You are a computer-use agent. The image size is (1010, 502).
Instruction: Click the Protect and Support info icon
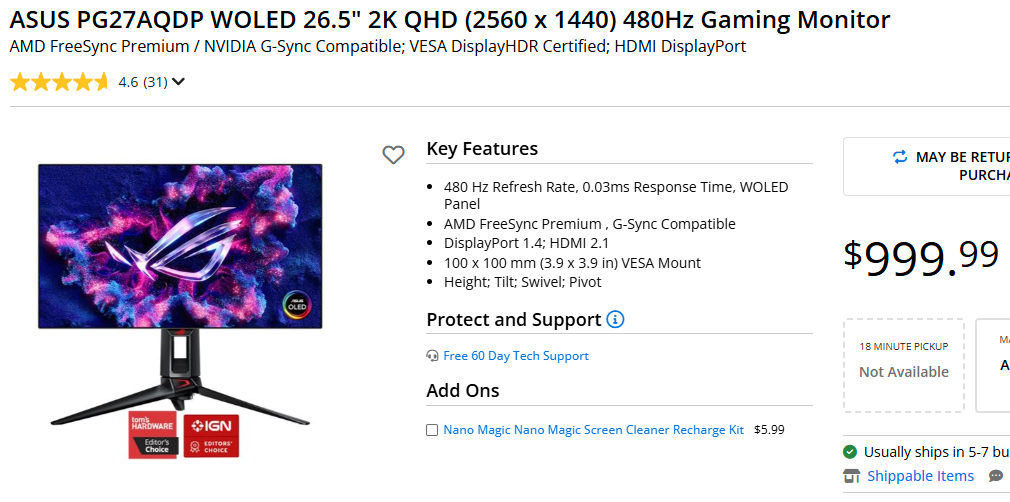[x=615, y=320]
